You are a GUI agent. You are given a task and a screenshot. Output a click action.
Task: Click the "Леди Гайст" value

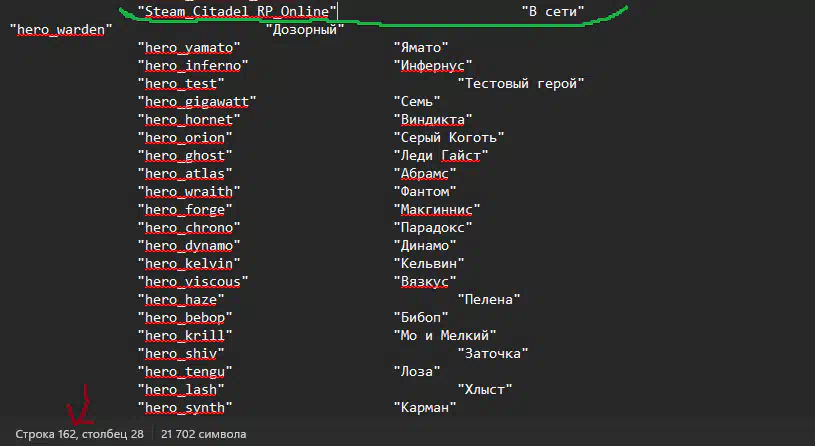(441, 156)
